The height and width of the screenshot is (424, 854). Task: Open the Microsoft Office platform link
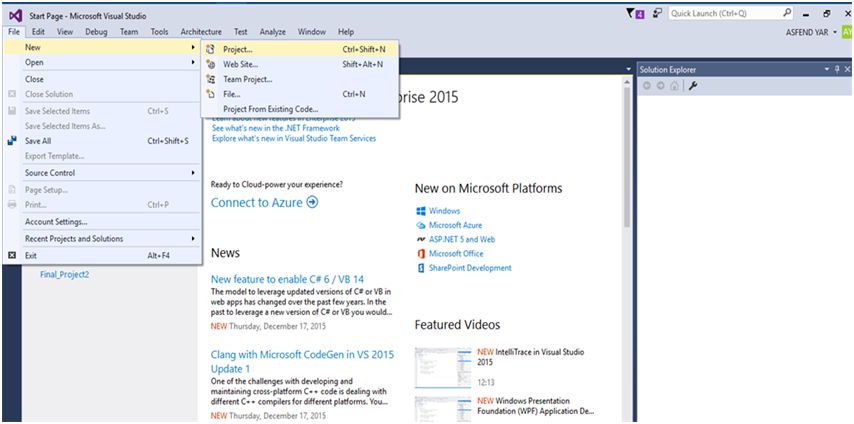[x=456, y=253]
